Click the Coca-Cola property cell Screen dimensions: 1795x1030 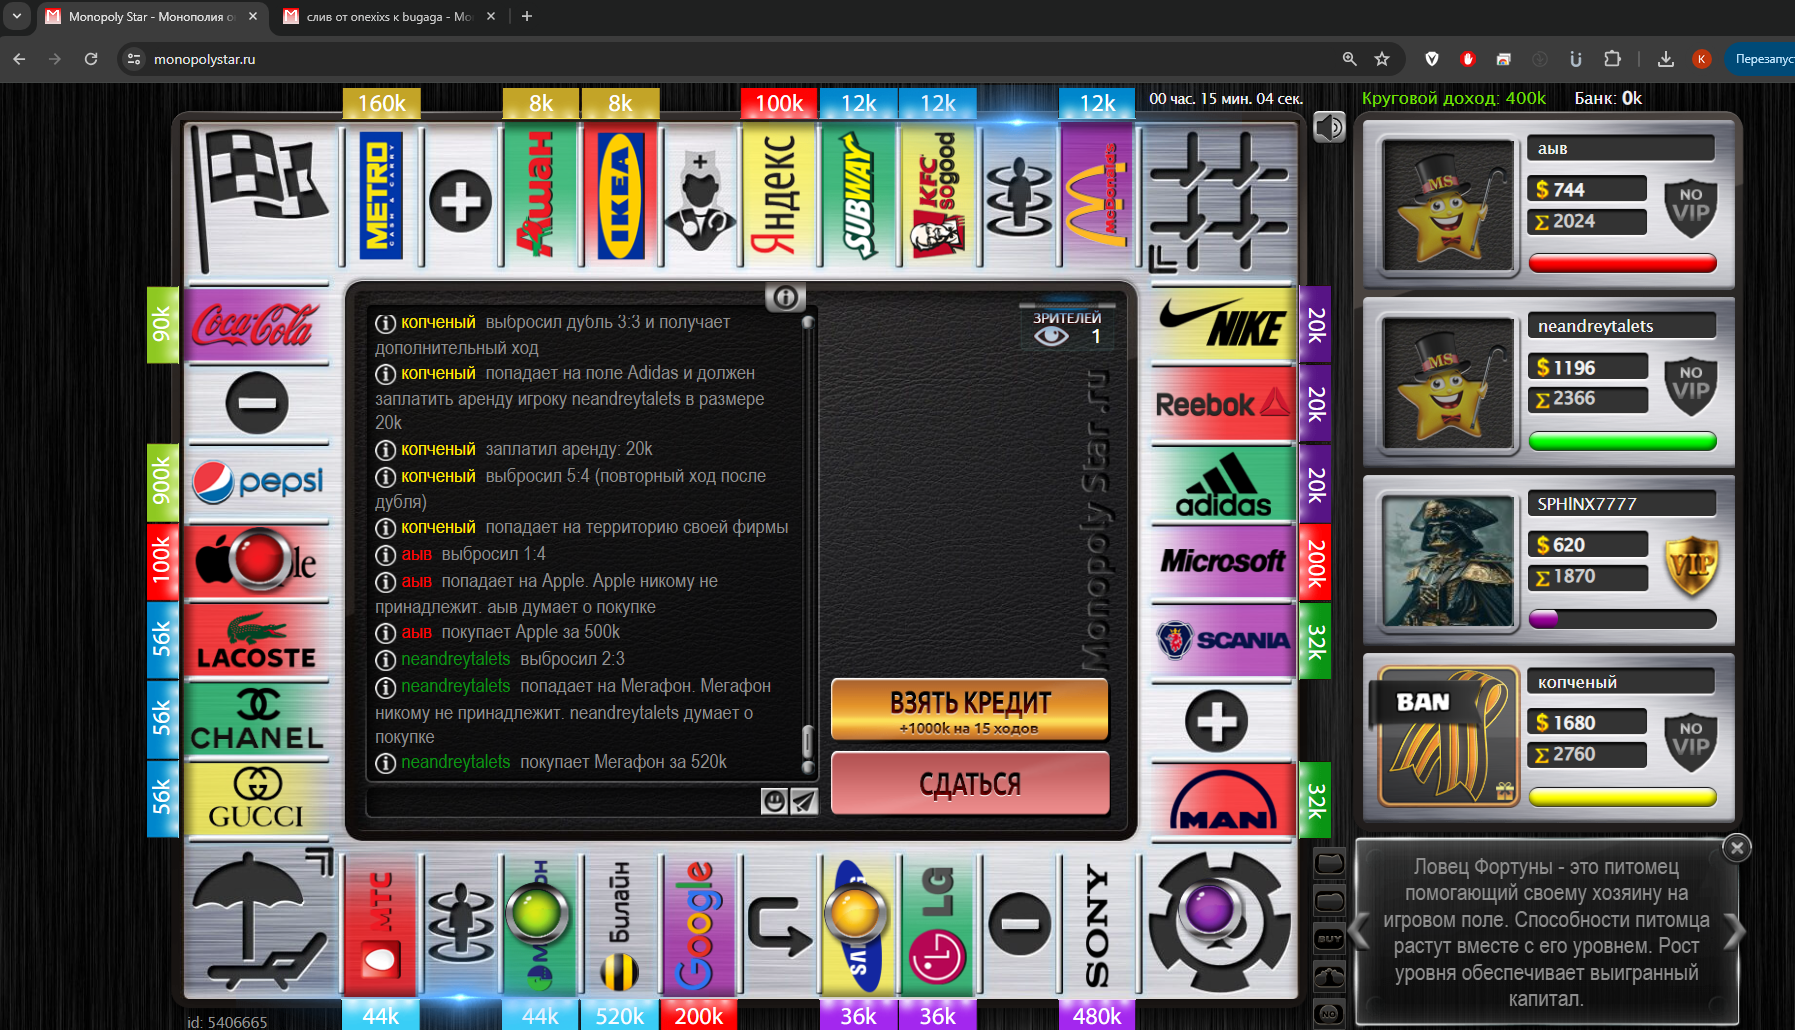[x=257, y=325]
